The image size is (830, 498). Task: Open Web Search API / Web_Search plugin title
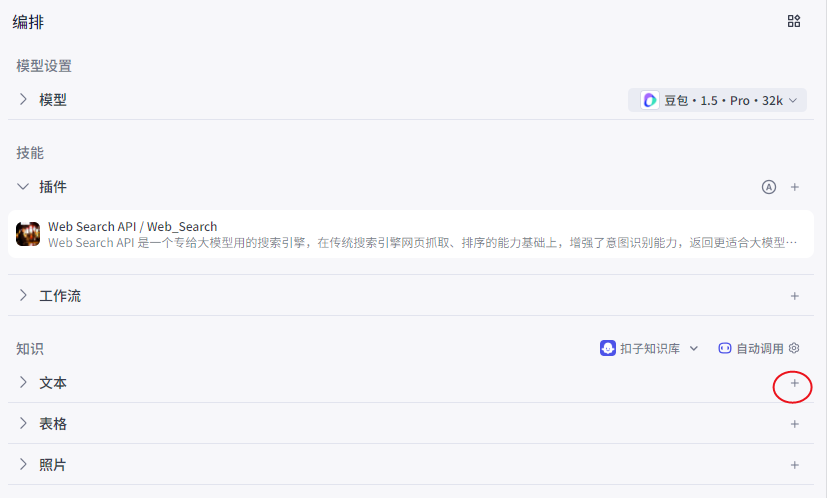coord(132,226)
